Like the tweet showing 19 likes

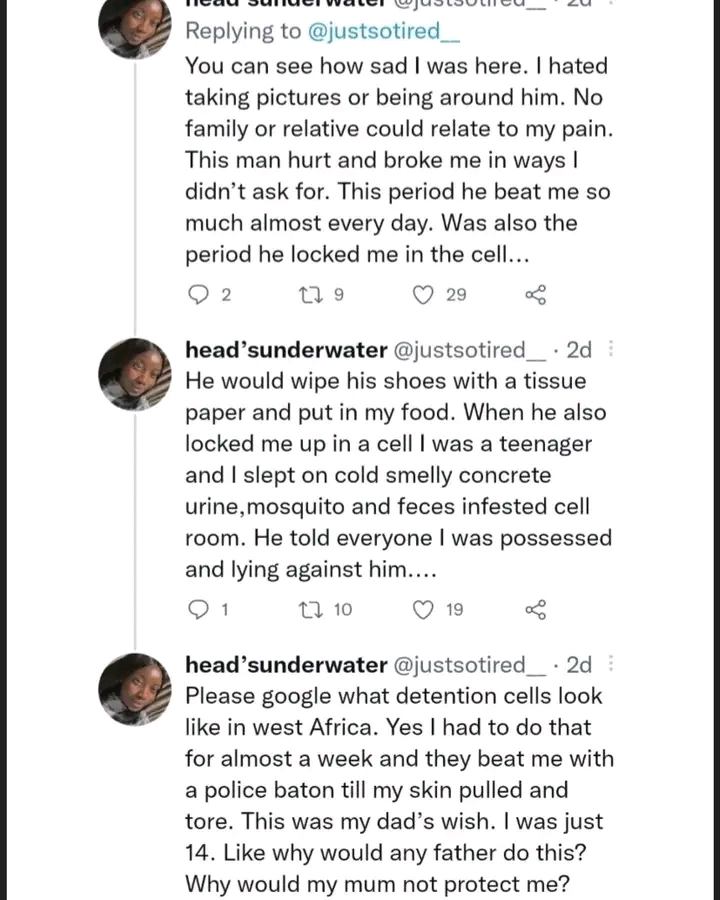click(424, 609)
